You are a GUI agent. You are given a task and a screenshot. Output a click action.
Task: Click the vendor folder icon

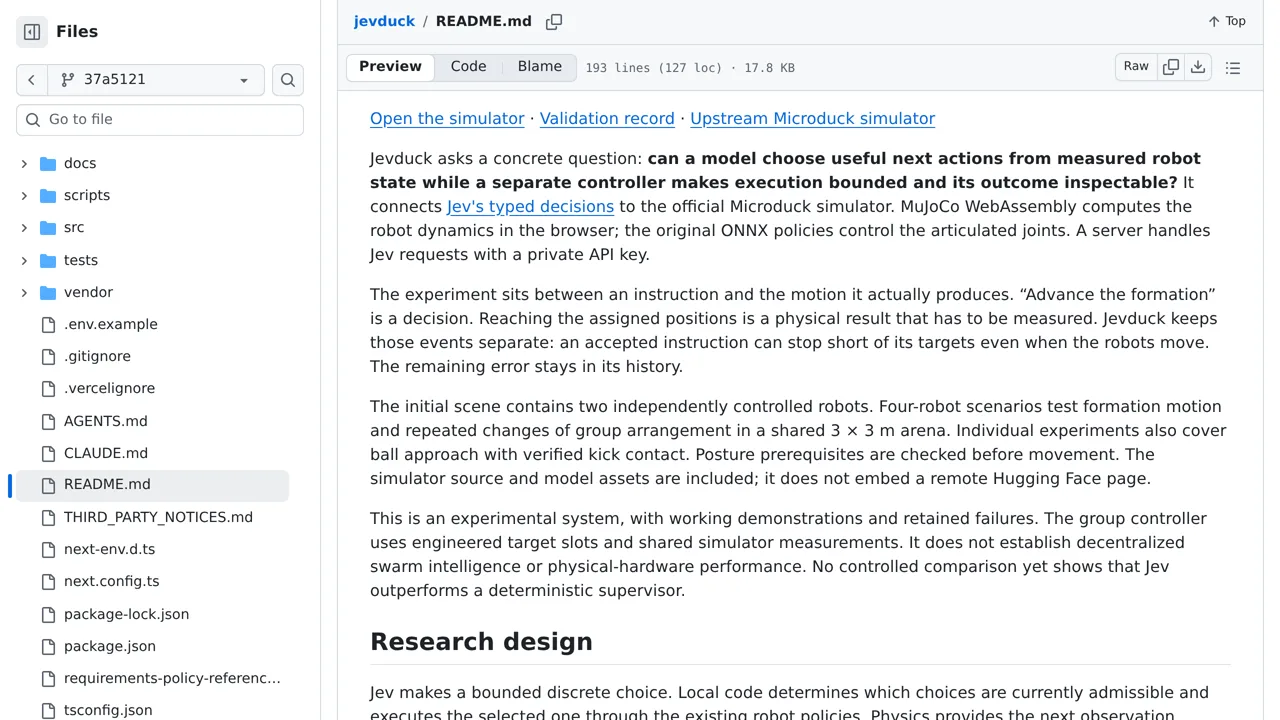point(48,293)
